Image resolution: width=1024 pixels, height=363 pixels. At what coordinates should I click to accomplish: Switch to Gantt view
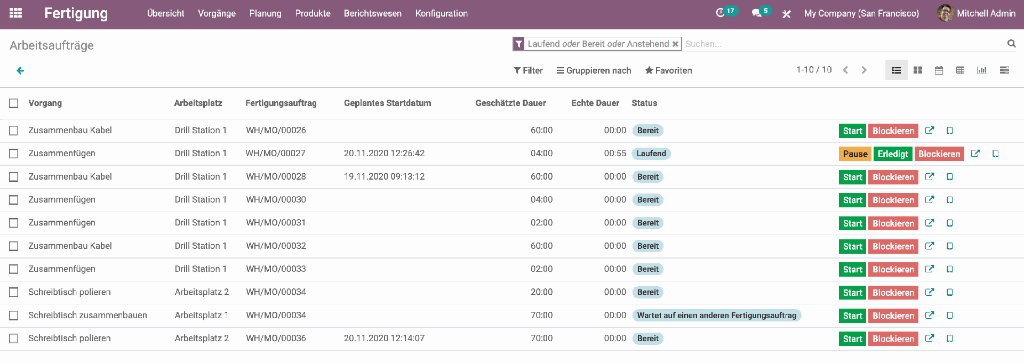[1004, 70]
